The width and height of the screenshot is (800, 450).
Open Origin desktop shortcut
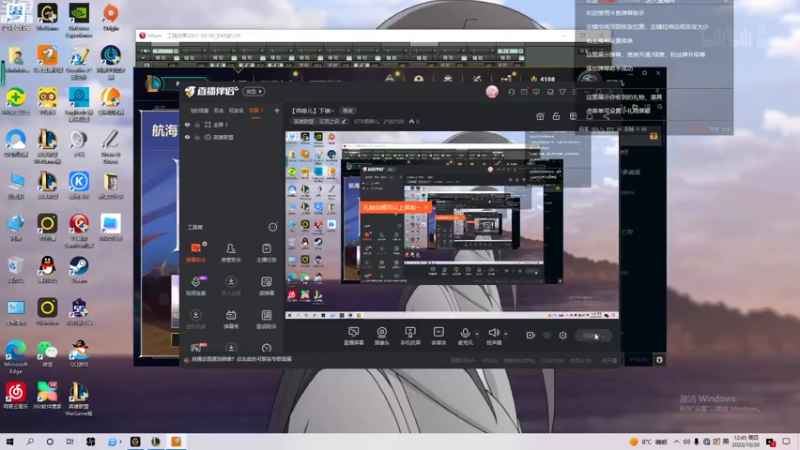(111, 17)
